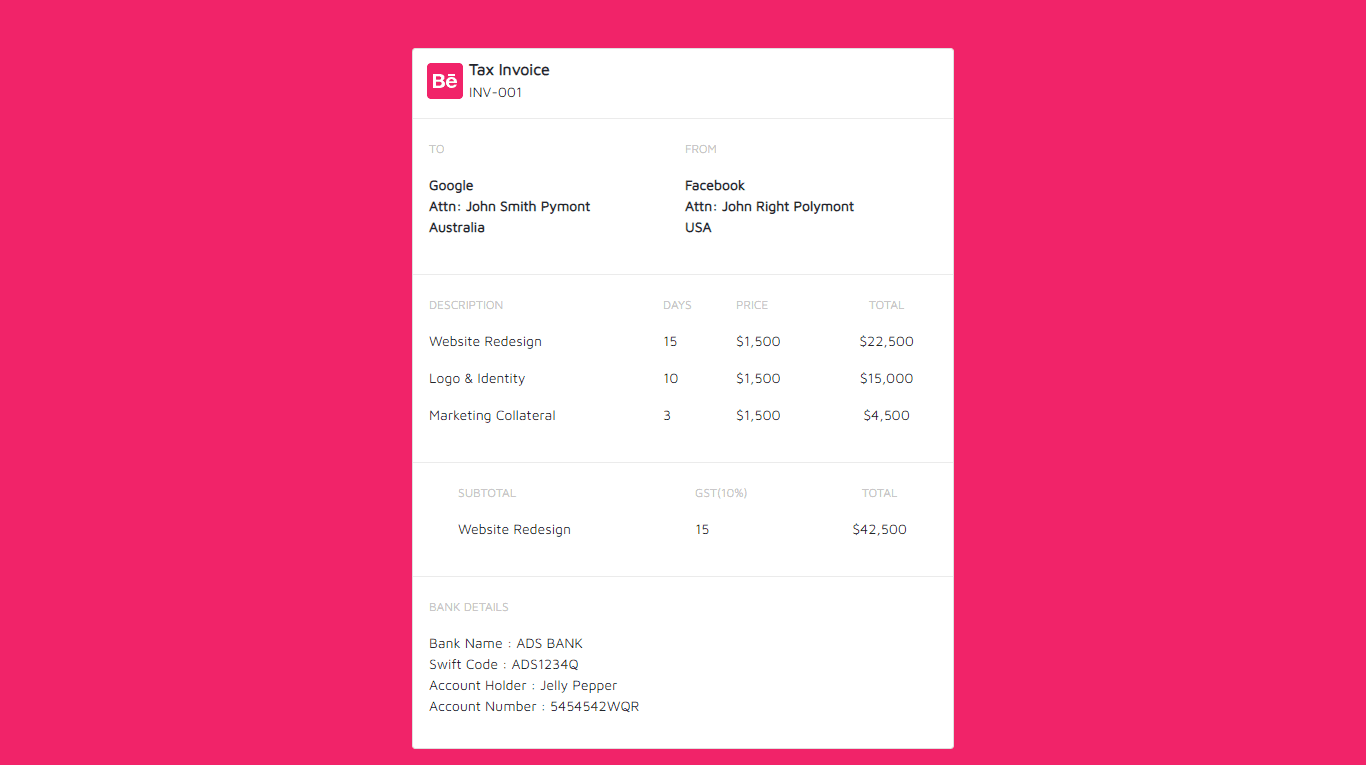This screenshot has width=1366, height=765.
Task: Select the account number 5454542WQR
Action: 595,706
